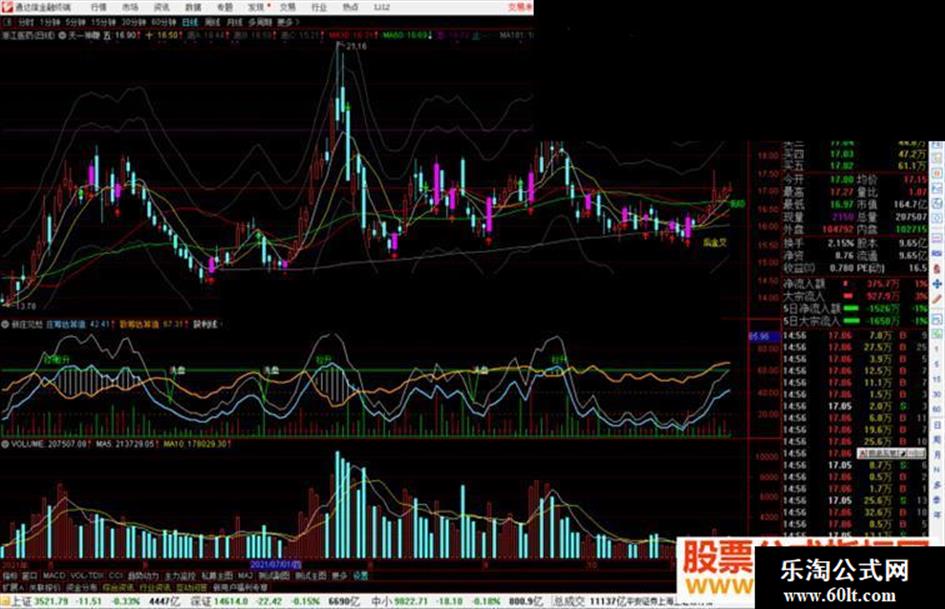The width and height of the screenshot is (945, 609).
Task: Click the red figure icon in right toolbar
Action: coord(937,268)
